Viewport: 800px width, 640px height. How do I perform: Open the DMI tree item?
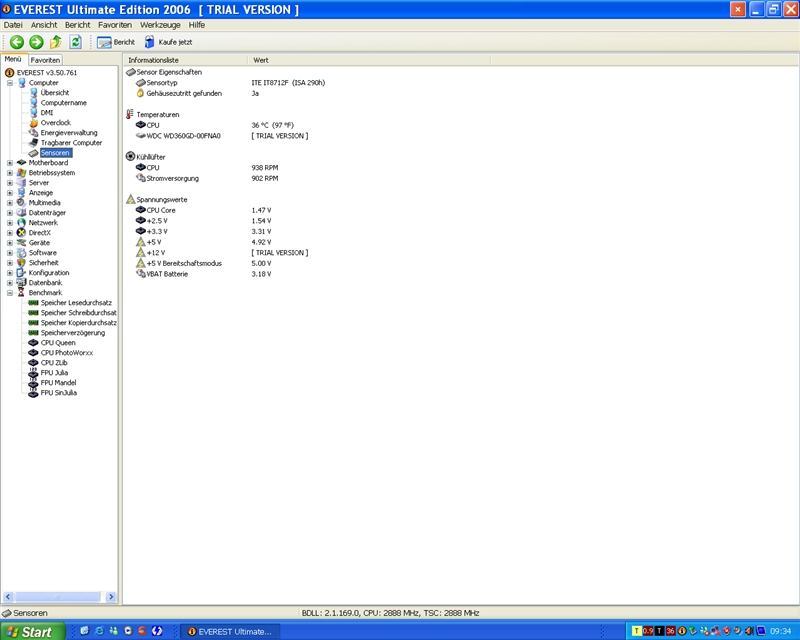[46, 113]
